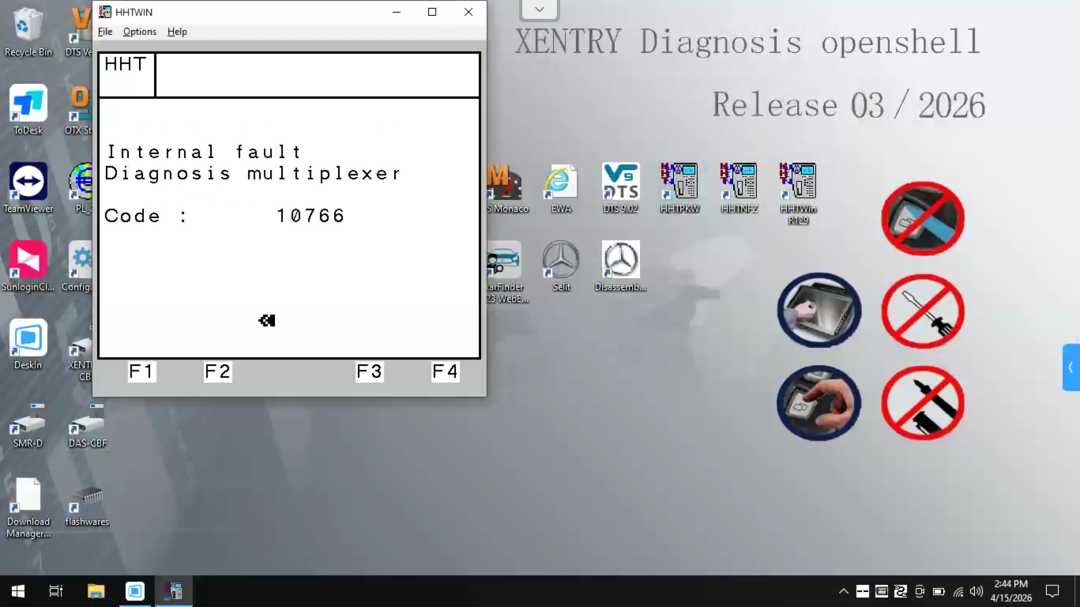The height and width of the screenshot is (607, 1080).
Task: Select the 'Internal fault' message line
Action: click(204, 152)
